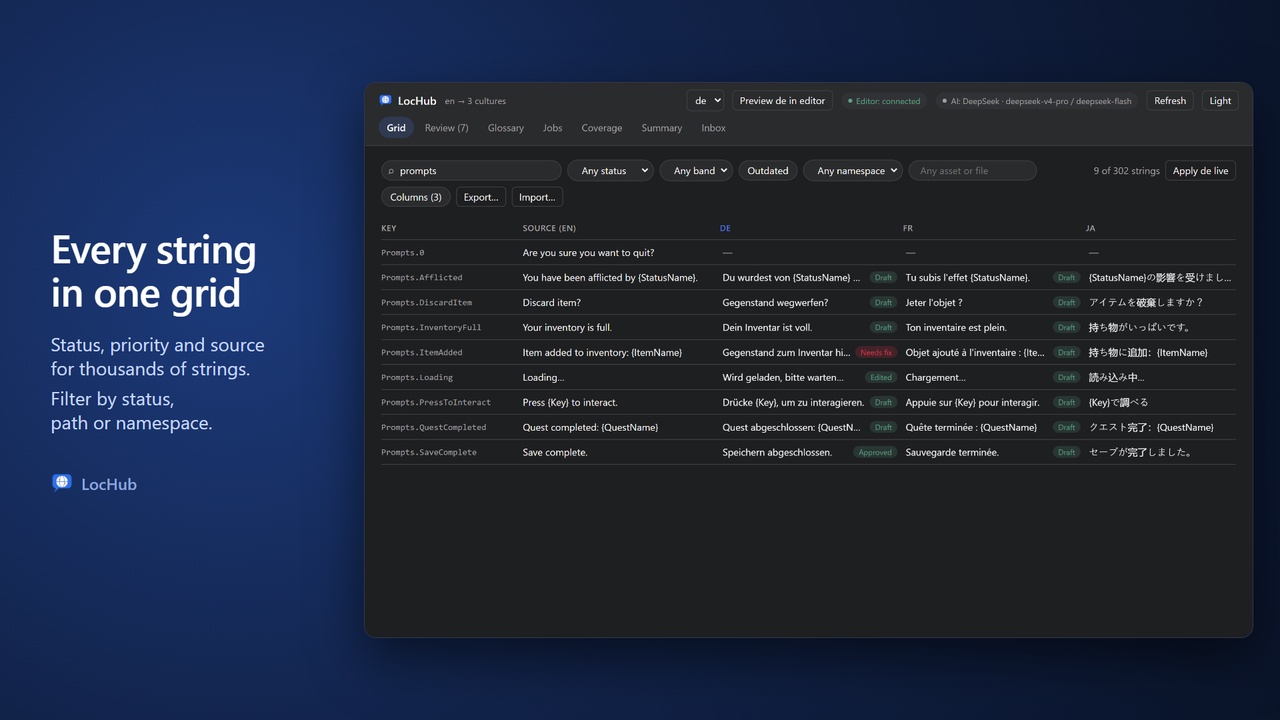The height and width of the screenshot is (720, 1280).
Task: Open the Any status dropdown
Action: coord(610,171)
